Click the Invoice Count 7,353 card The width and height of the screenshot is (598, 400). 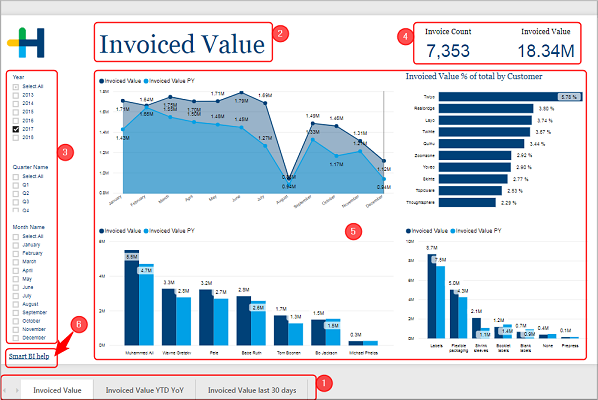(x=448, y=43)
